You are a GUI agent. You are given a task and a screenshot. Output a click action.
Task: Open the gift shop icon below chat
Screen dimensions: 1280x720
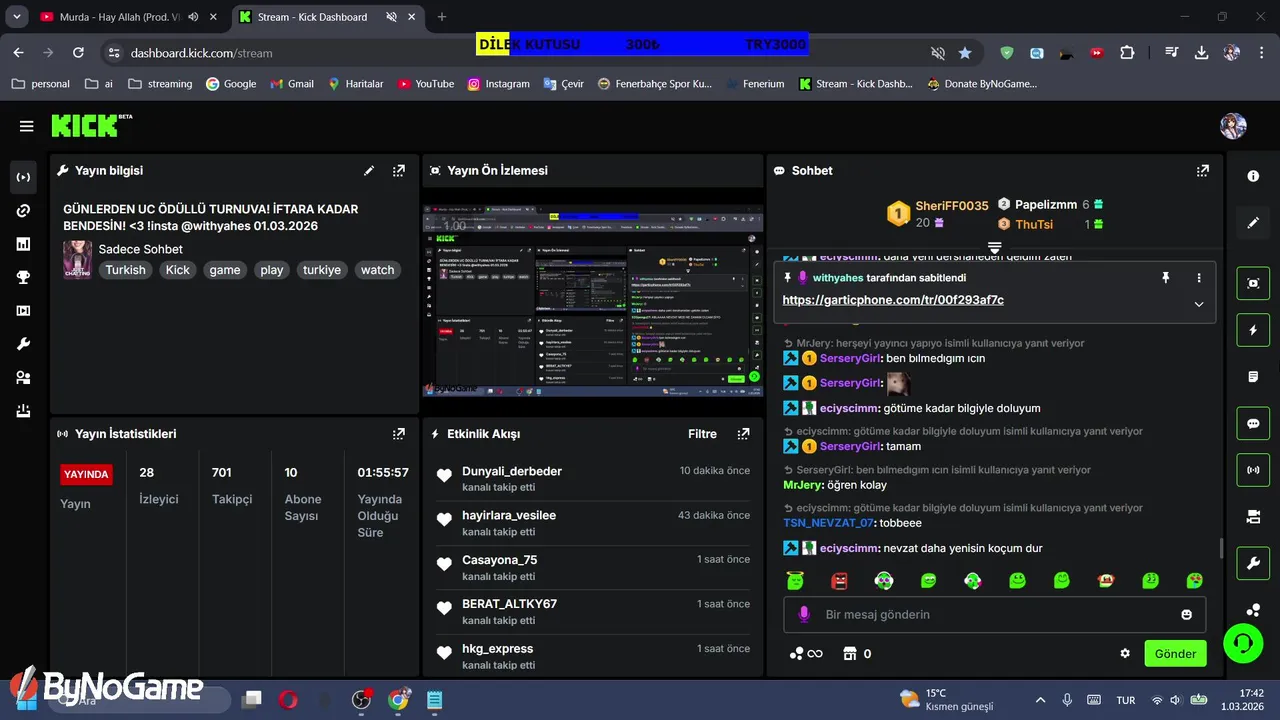point(850,654)
